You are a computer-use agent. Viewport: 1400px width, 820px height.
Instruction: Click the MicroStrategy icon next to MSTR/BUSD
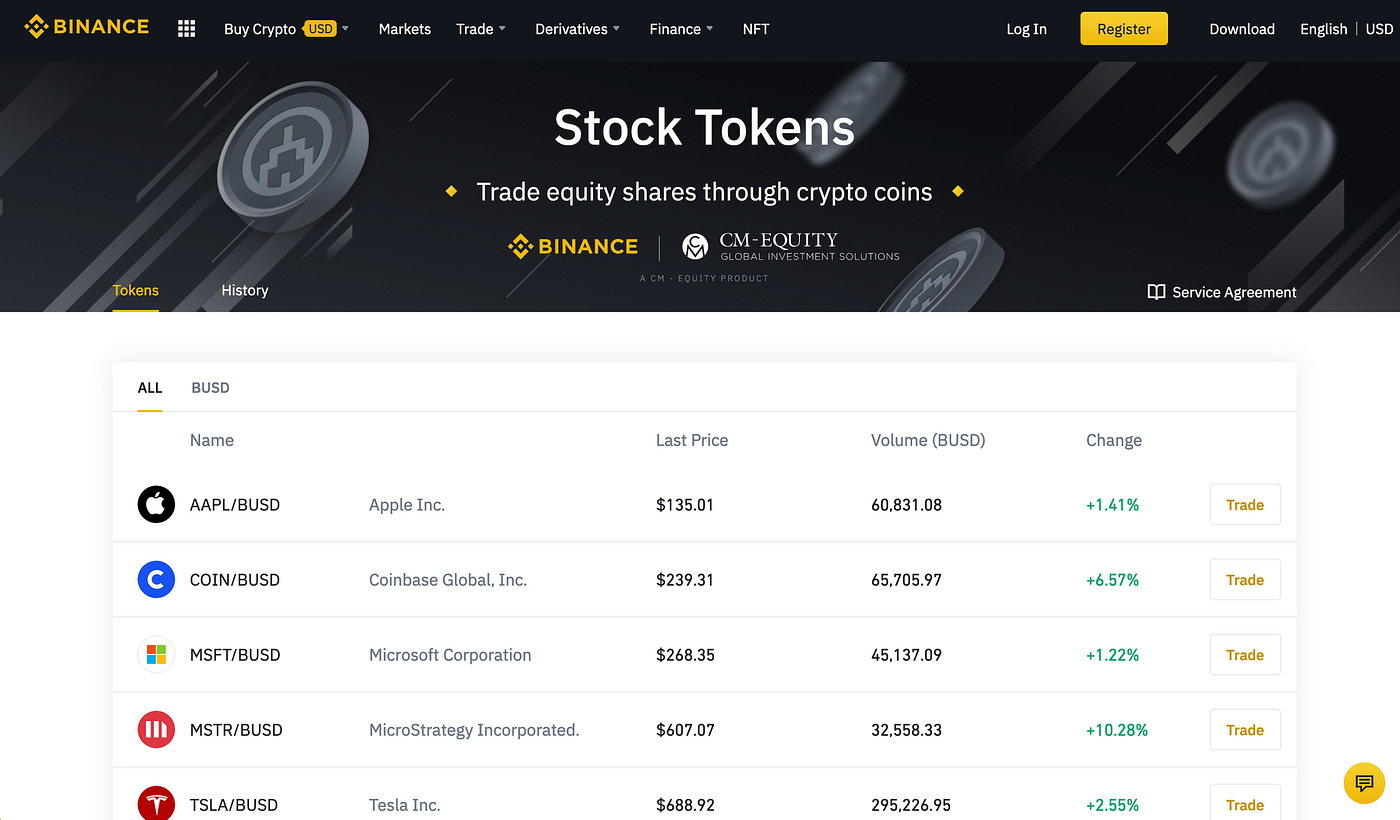coord(156,729)
